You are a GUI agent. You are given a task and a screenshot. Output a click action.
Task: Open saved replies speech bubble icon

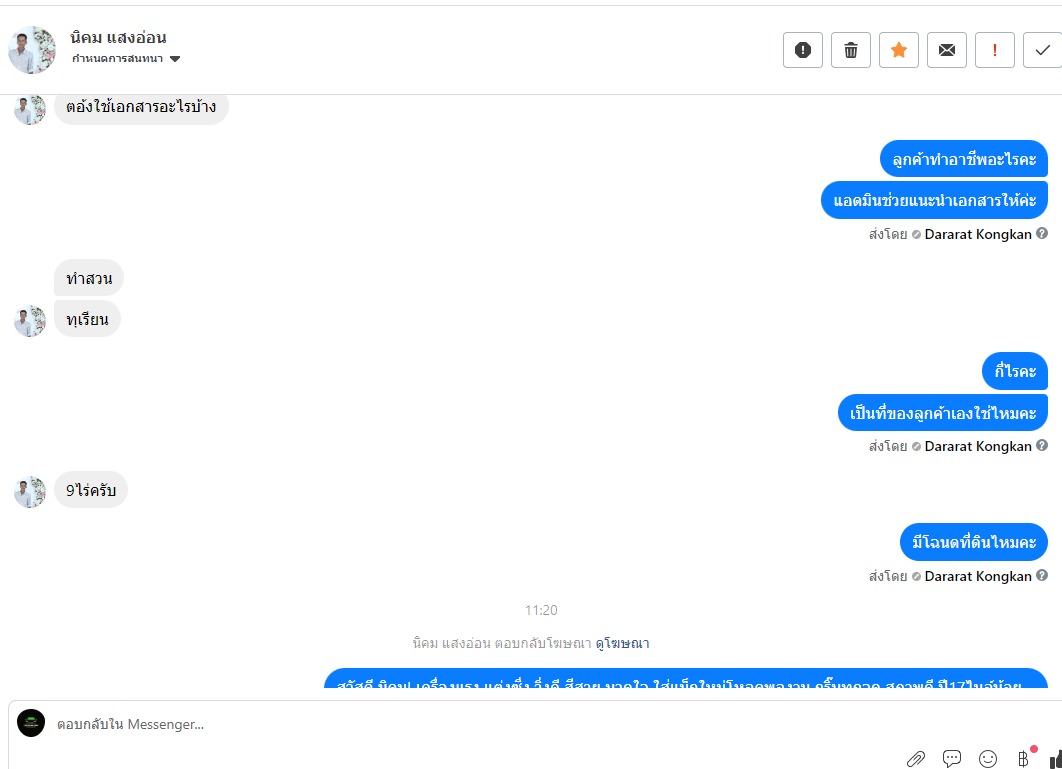point(952,759)
